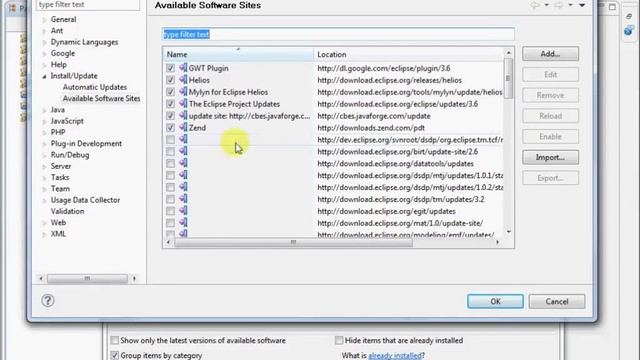Click icon of the datatools updates row

183,163
